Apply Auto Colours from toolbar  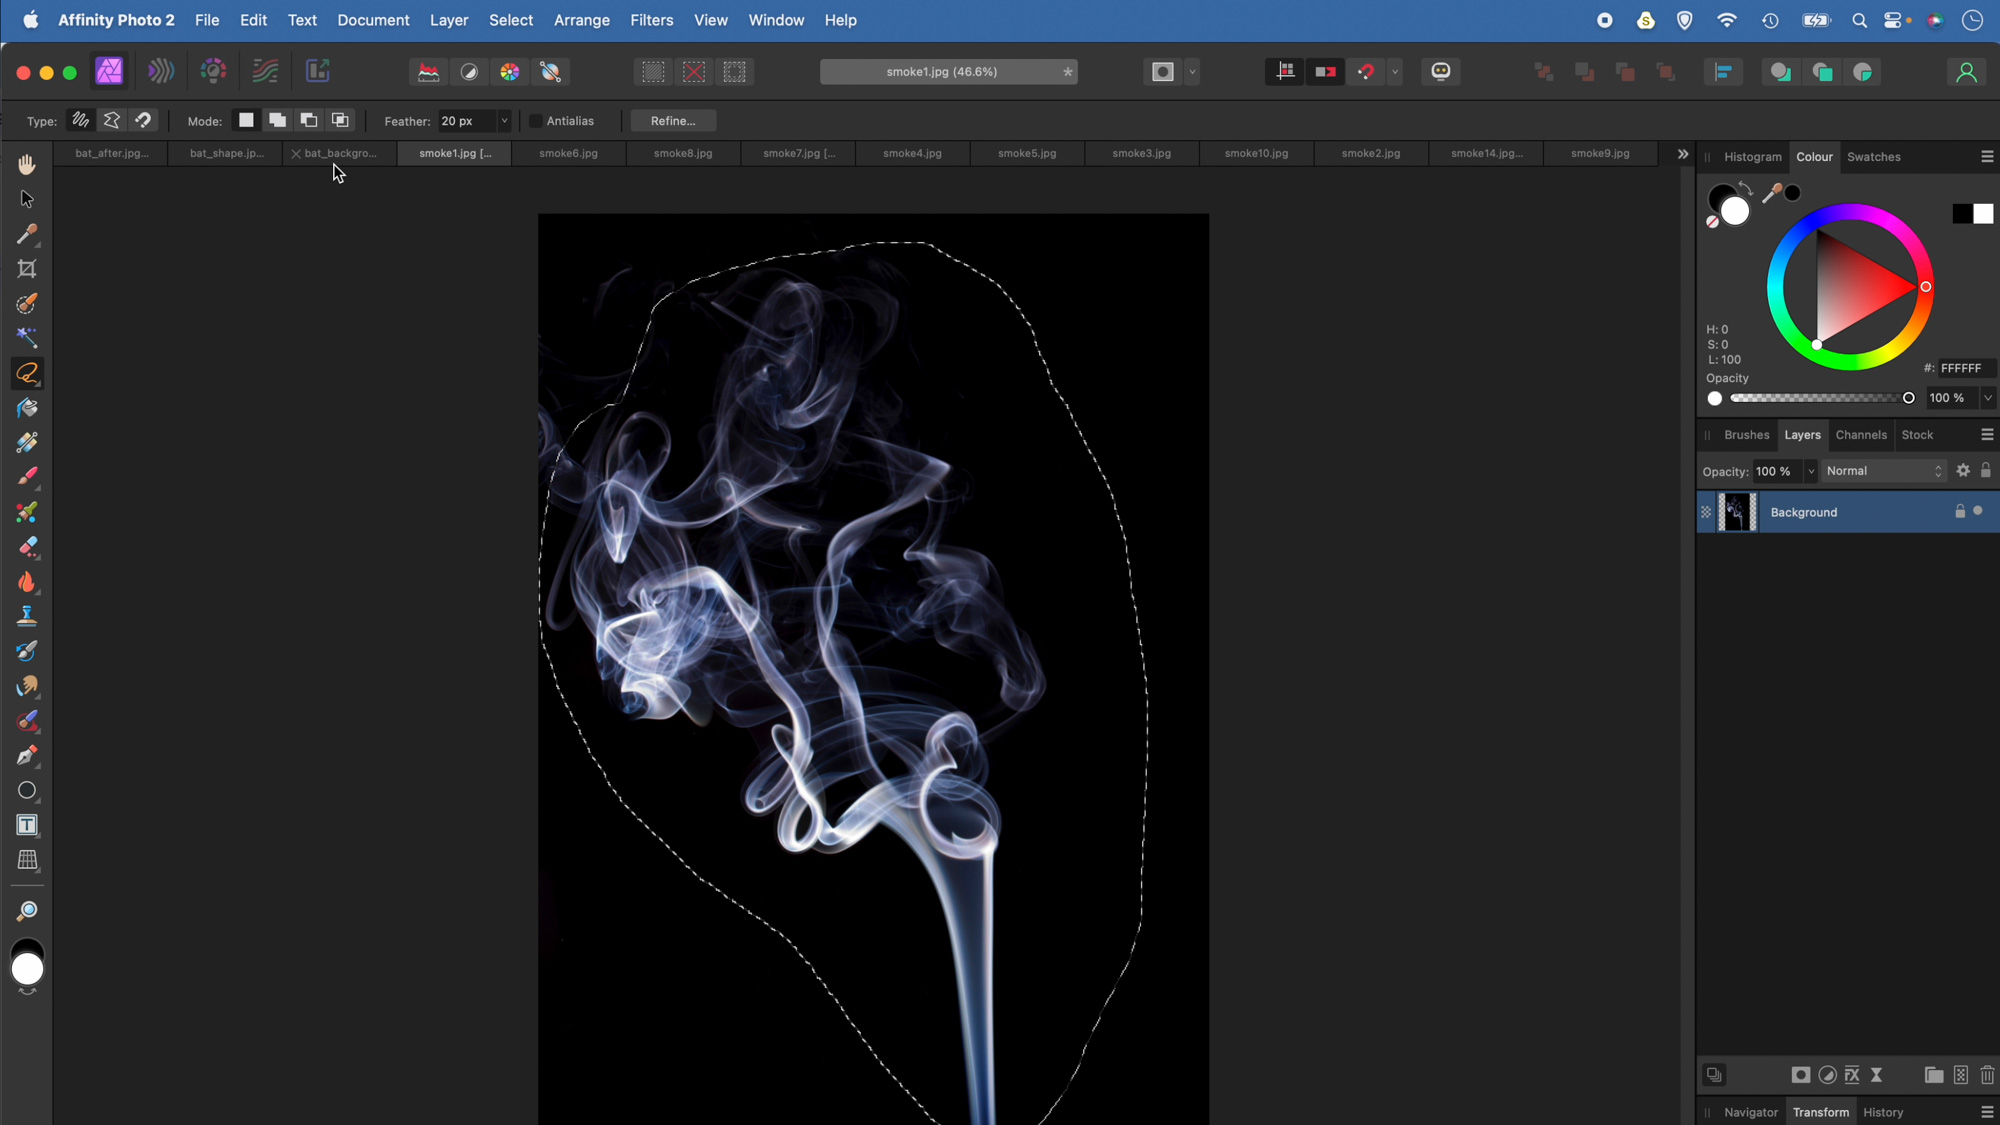click(510, 72)
